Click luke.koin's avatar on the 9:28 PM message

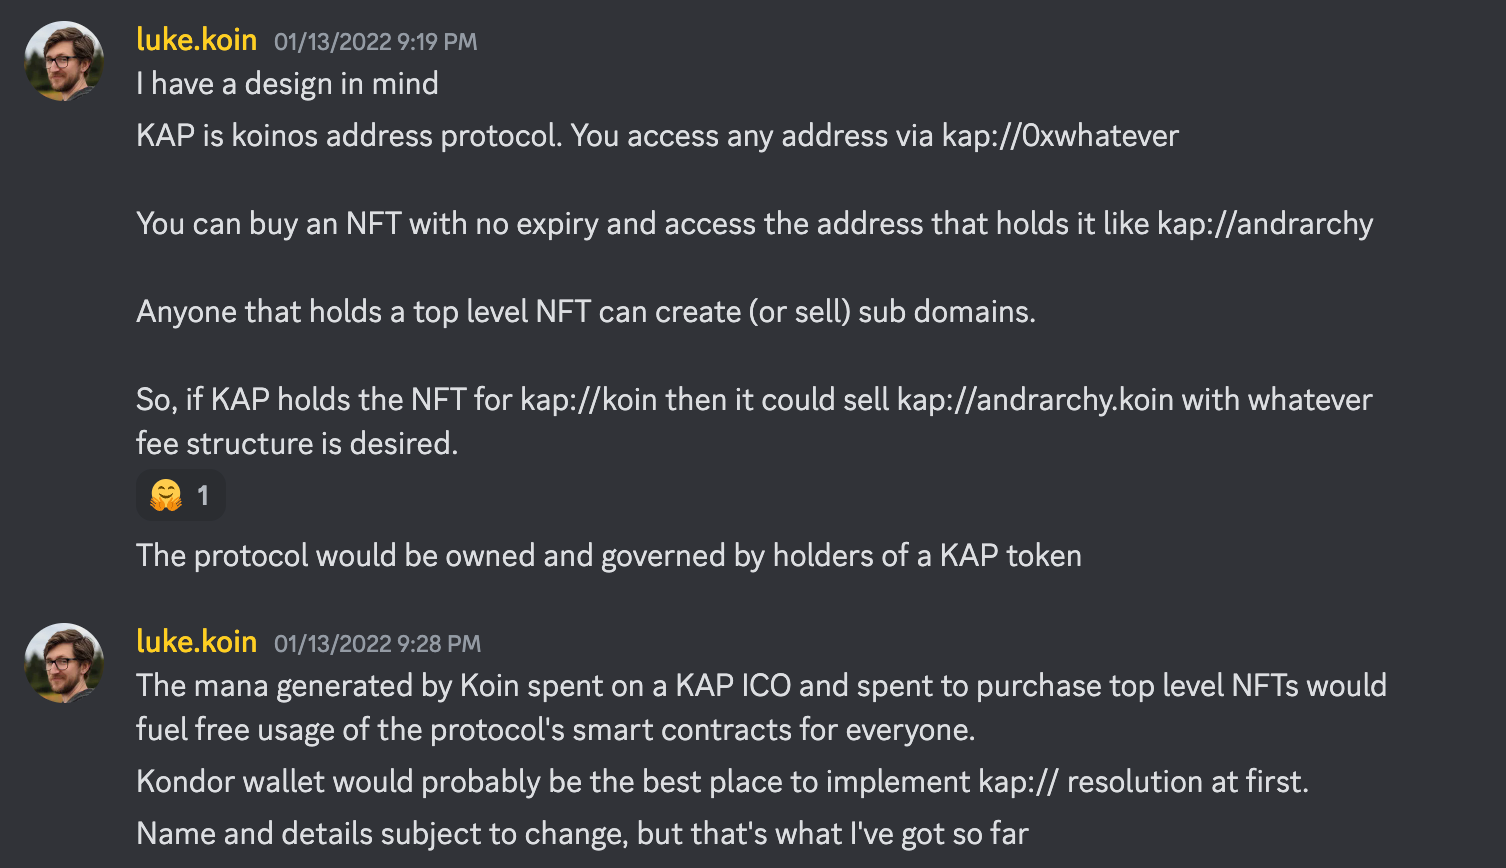pyautogui.click(x=64, y=663)
